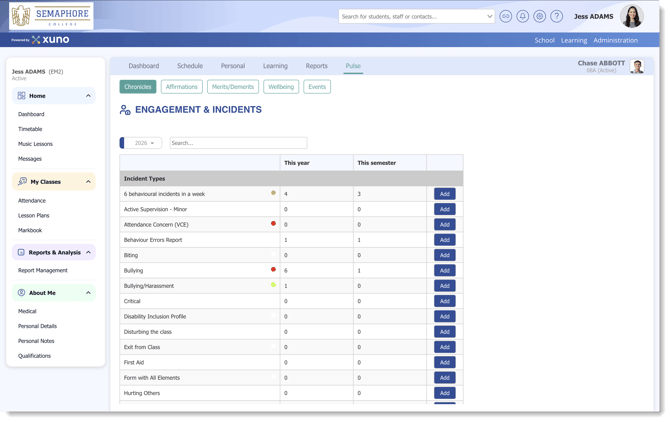670x422 pixels.
Task: Switch to the Learning tab
Action: click(x=275, y=66)
